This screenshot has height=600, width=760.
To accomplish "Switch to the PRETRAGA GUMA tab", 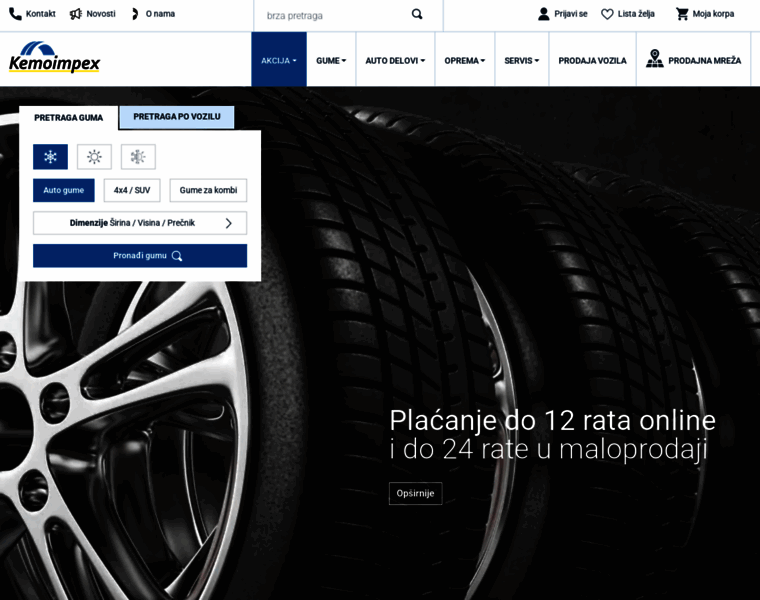I will (x=68, y=118).
